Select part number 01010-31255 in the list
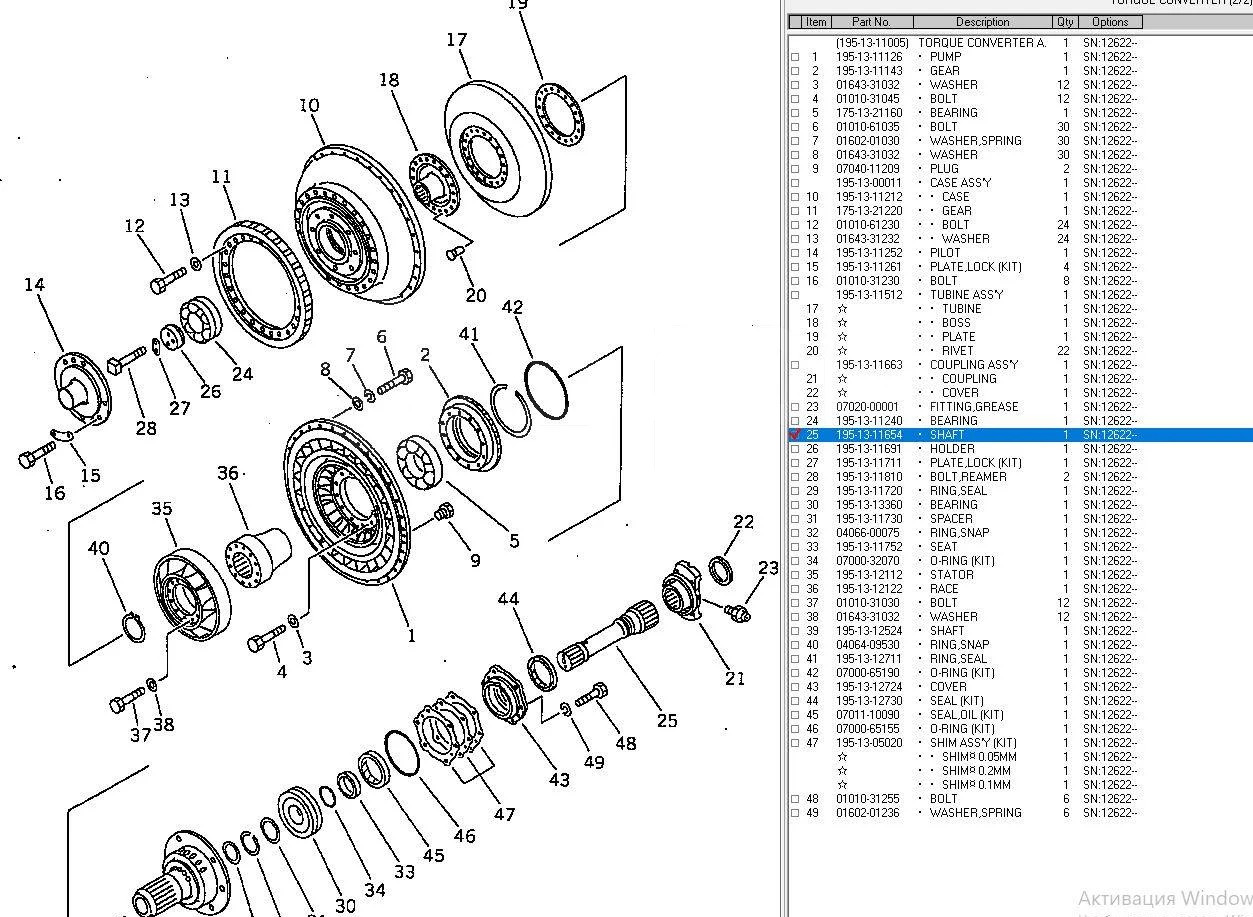The width and height of the screenshot is (1253, 917). point(868,799)
